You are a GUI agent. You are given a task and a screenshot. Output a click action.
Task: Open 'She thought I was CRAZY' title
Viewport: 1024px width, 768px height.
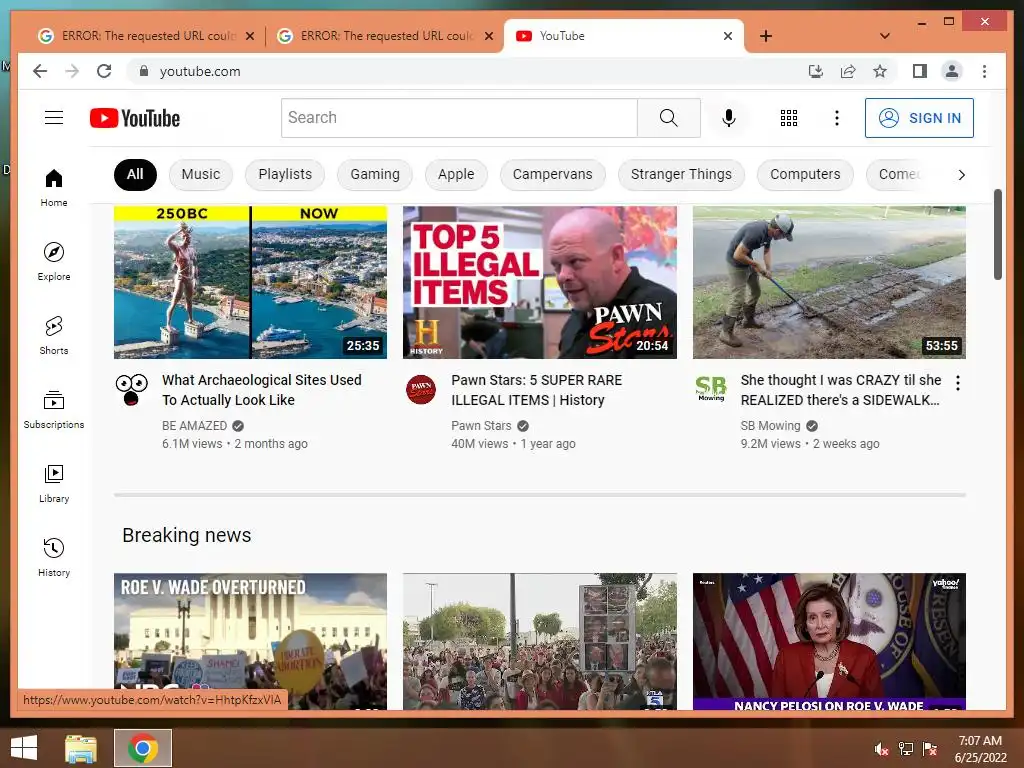[x=841, y=390]
